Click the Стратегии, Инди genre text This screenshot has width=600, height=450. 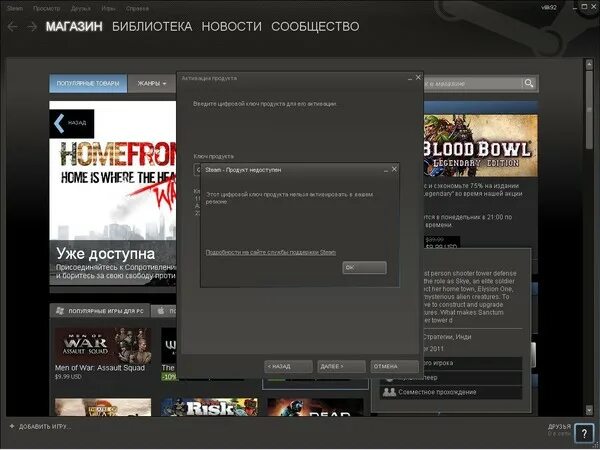pos(447,337)
